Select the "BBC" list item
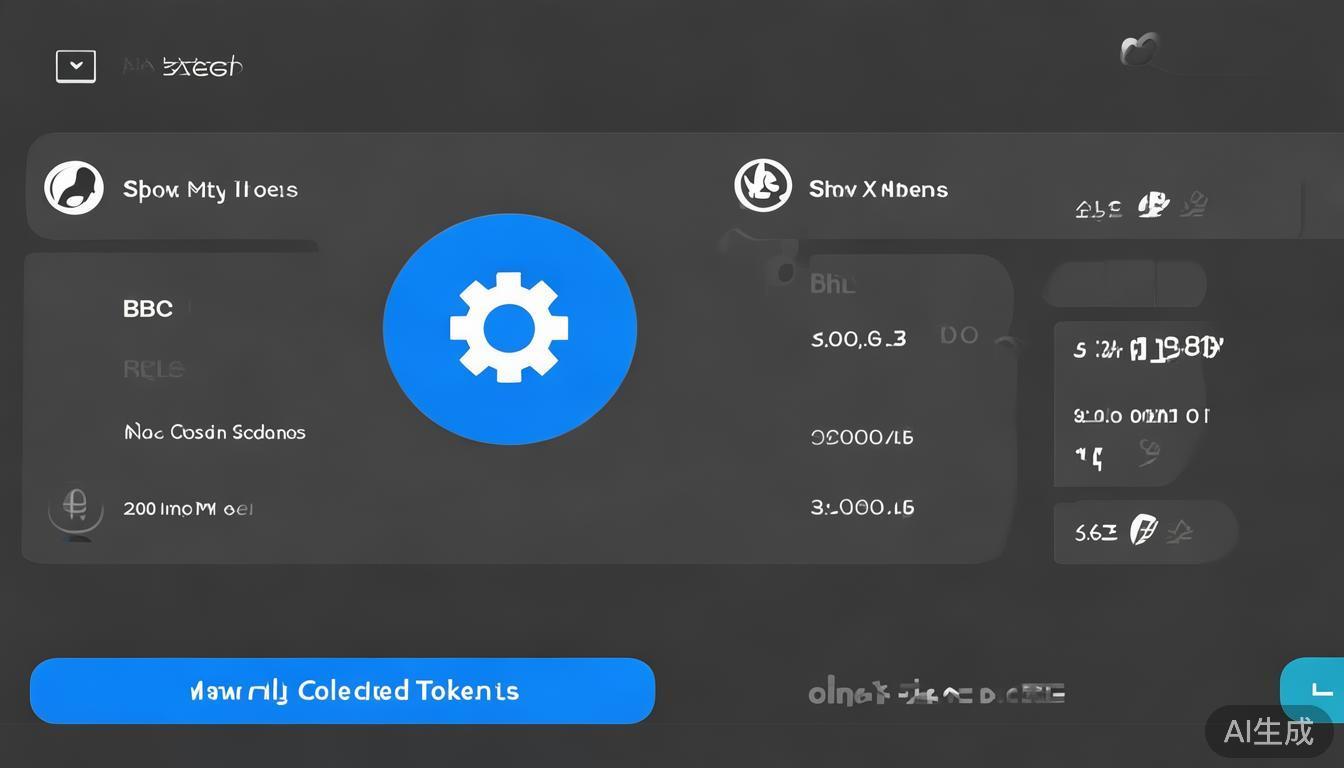 point(148,309)
